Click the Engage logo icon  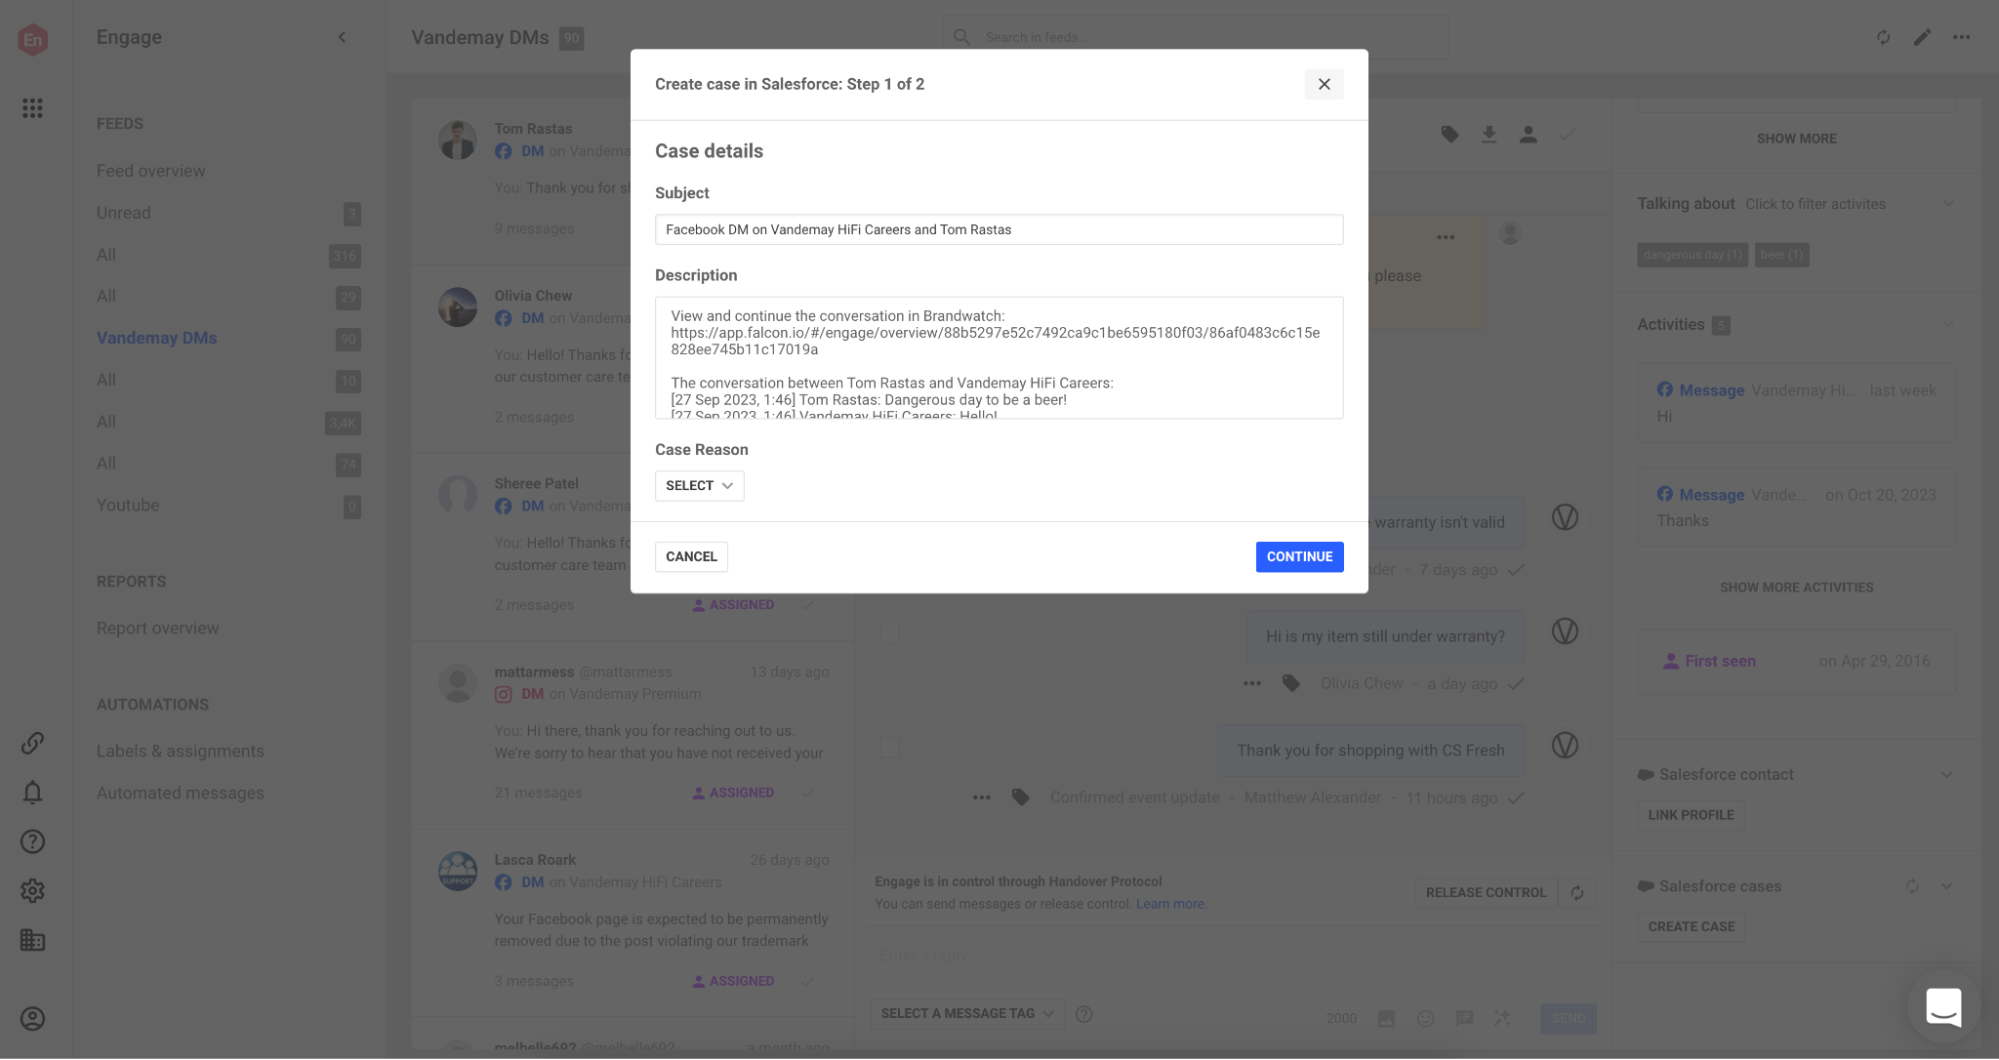point(33,39)
